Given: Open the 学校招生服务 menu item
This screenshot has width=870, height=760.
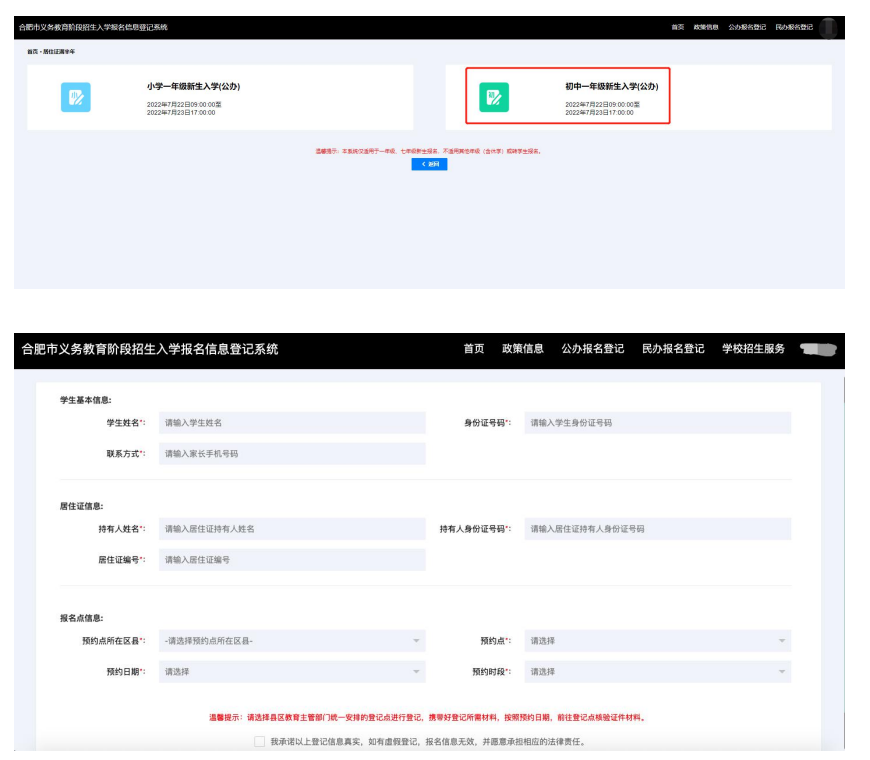Looking at the screenshot, I should [x=753, y=349].
